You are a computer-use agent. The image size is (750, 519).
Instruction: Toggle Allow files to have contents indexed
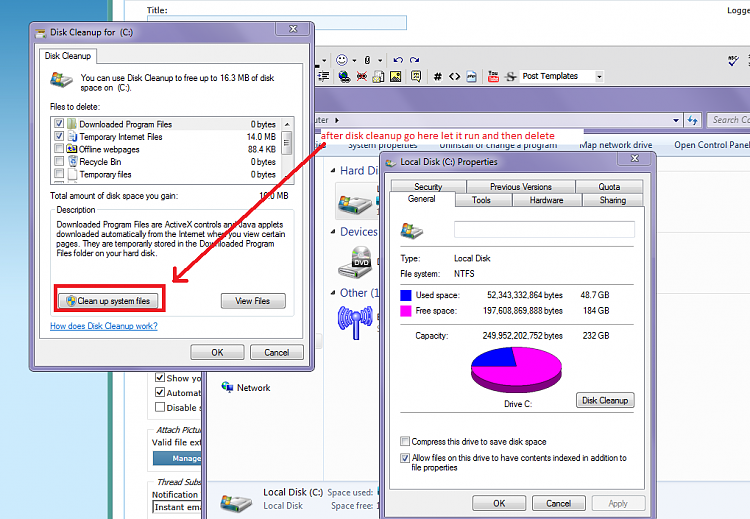[405, 458]
